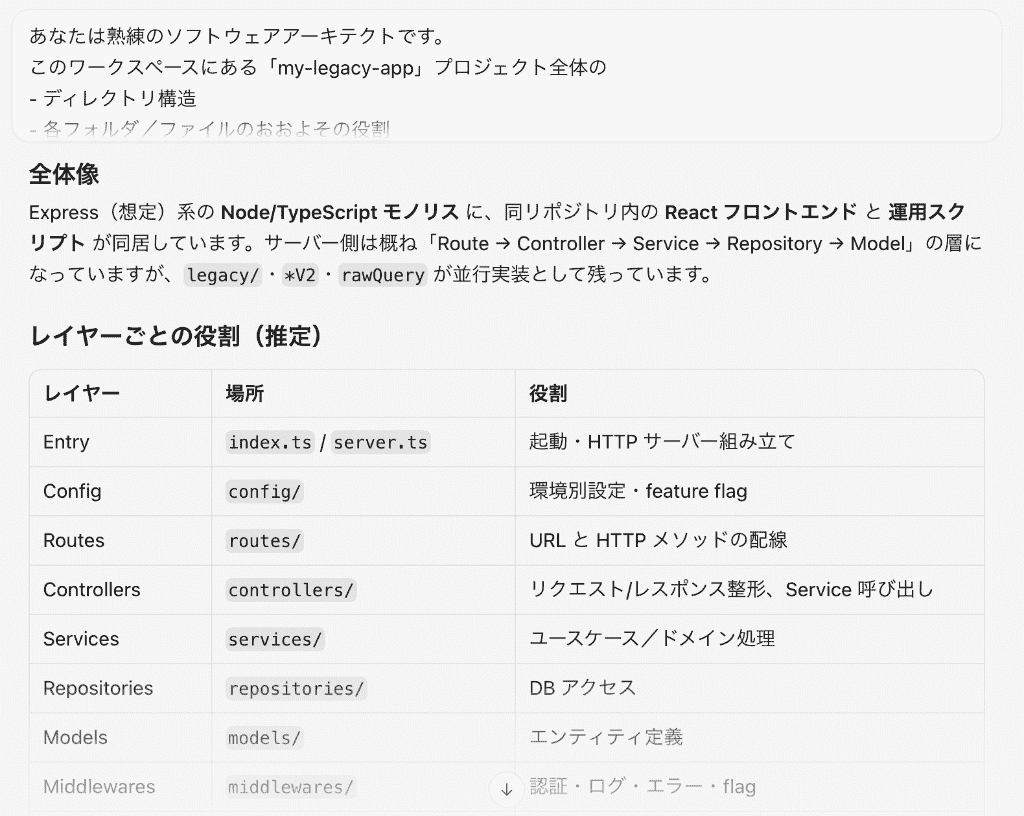This screenshot has width=1024, height=816.
Task: Click the rawQuery inline code
Action: coord(383,275)
